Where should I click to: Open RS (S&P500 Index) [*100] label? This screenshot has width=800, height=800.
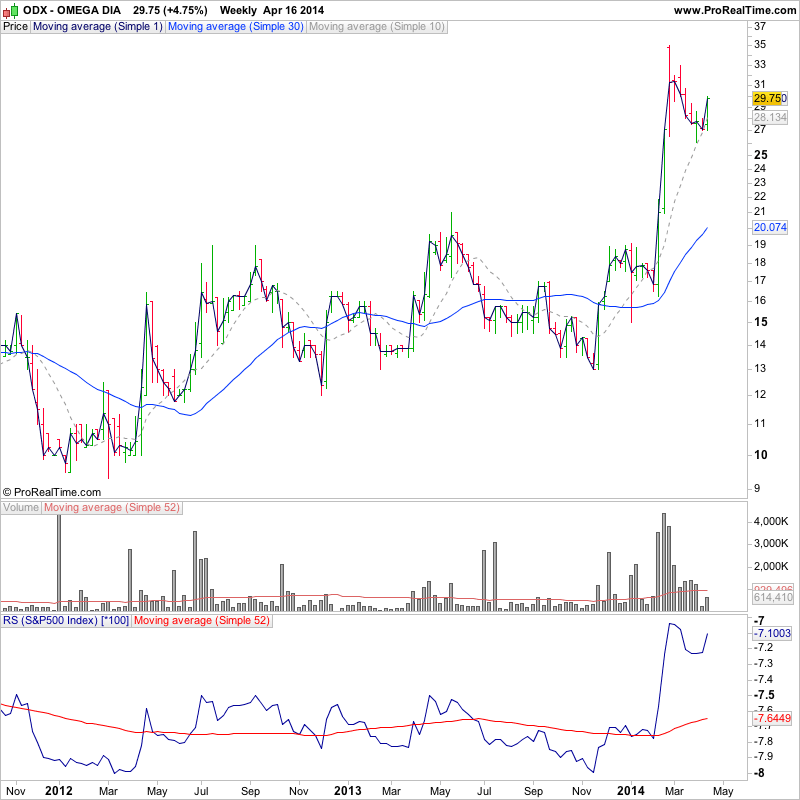[x=66, y=621]
